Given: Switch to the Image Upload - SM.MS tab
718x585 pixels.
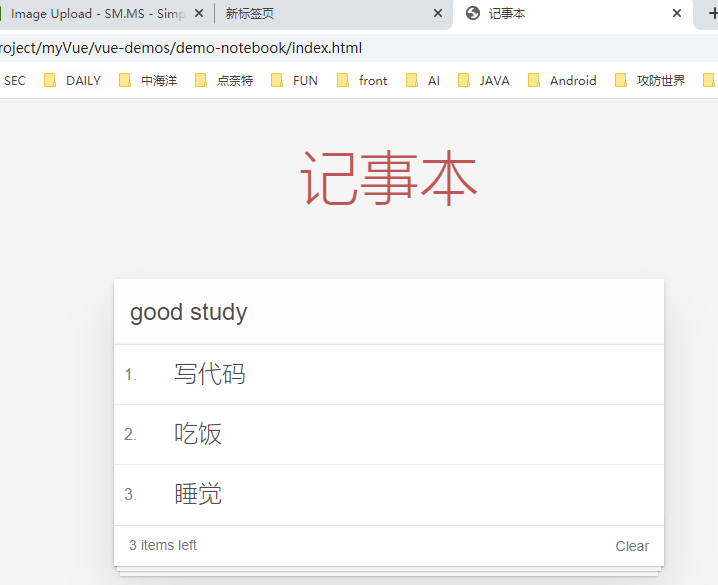Looking at the screenshot, I should [96, 14].
